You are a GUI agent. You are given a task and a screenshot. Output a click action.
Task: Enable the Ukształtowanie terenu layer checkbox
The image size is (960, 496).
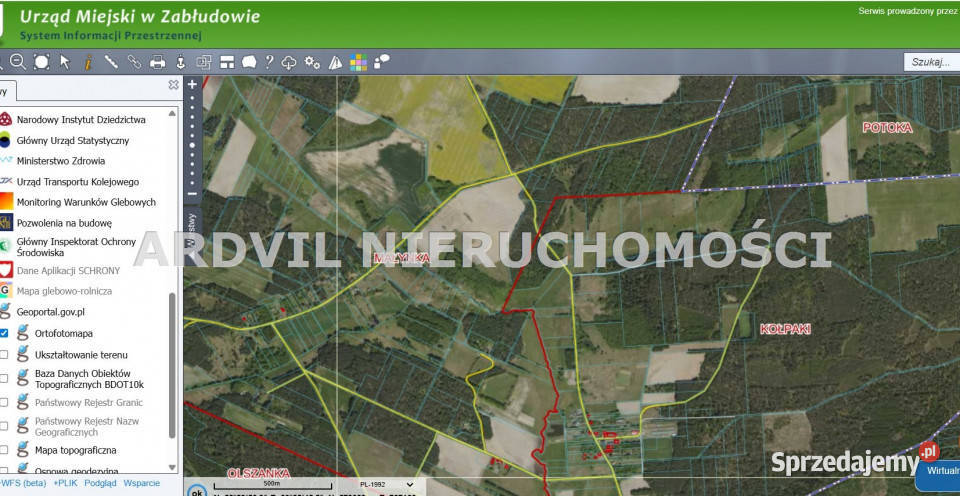[x=5, y=355]
